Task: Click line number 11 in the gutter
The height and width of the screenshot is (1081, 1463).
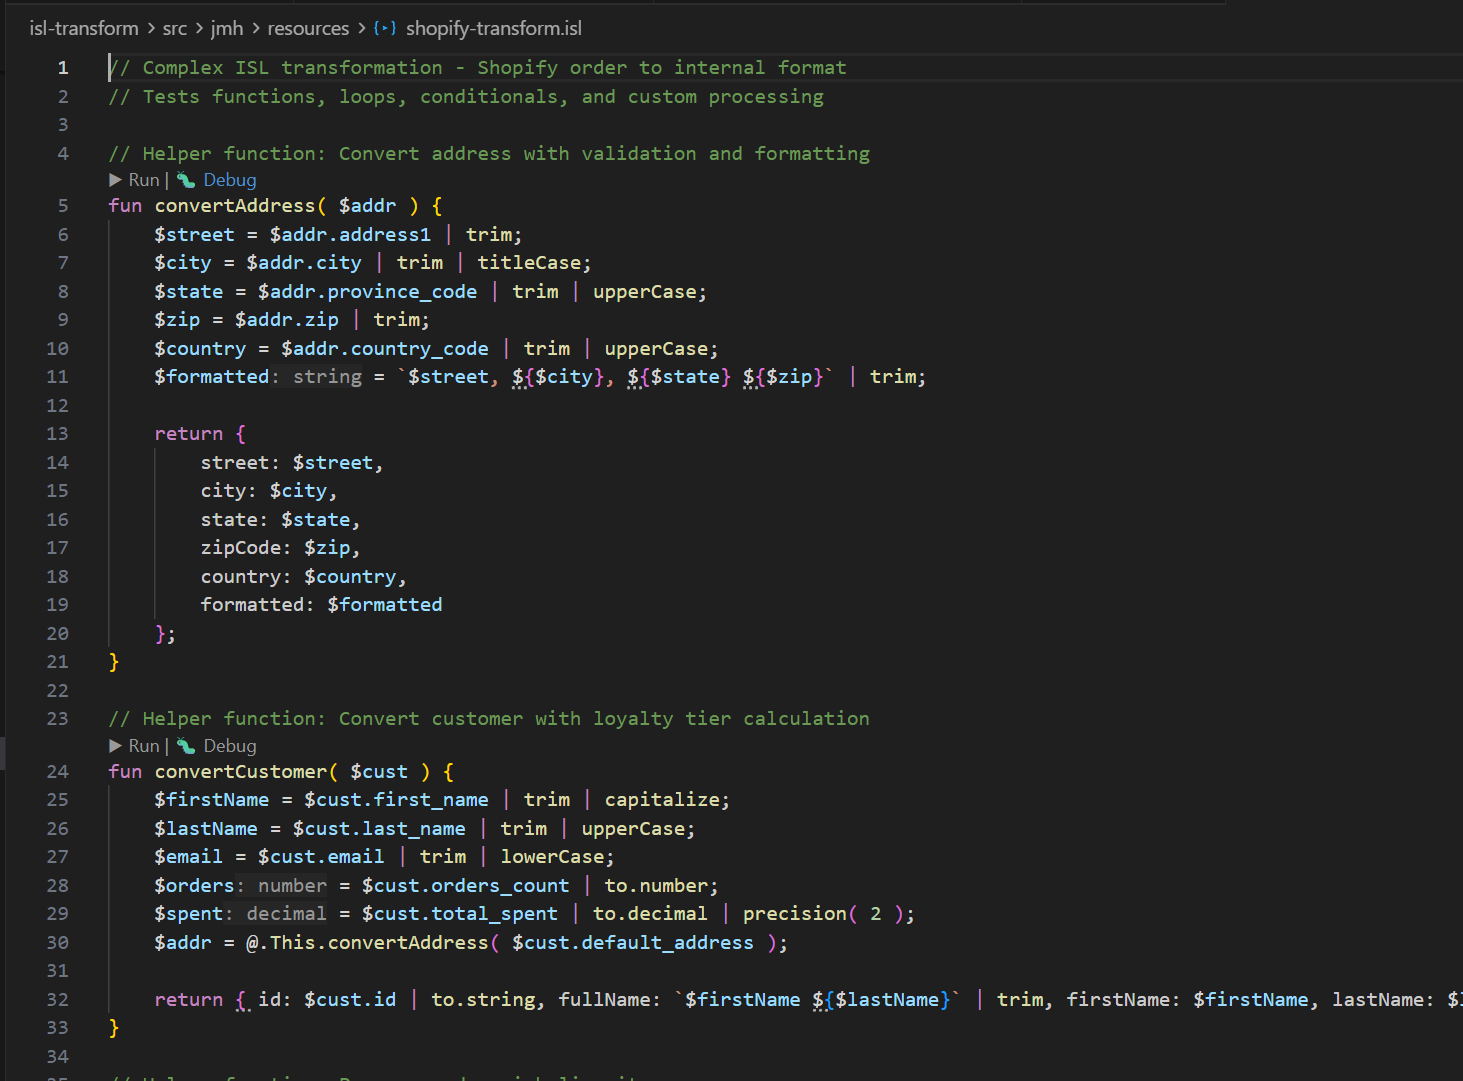Action: coord(57,376)
